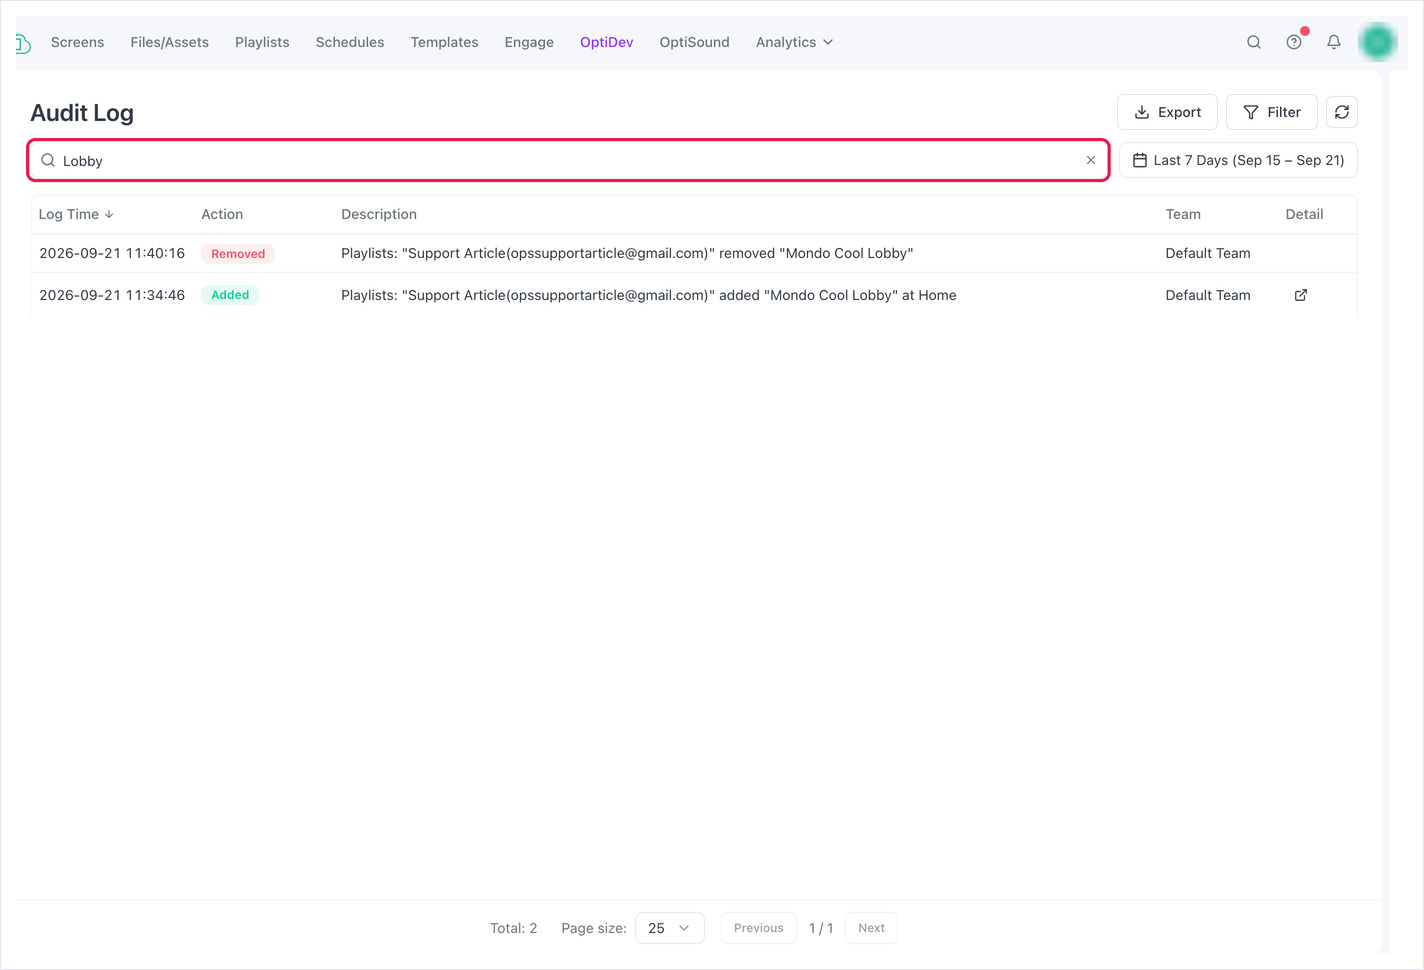Change page size dropdown showing 25
Image resolution: width=1424 pixels, height=970 pixels.
(669, 928)
